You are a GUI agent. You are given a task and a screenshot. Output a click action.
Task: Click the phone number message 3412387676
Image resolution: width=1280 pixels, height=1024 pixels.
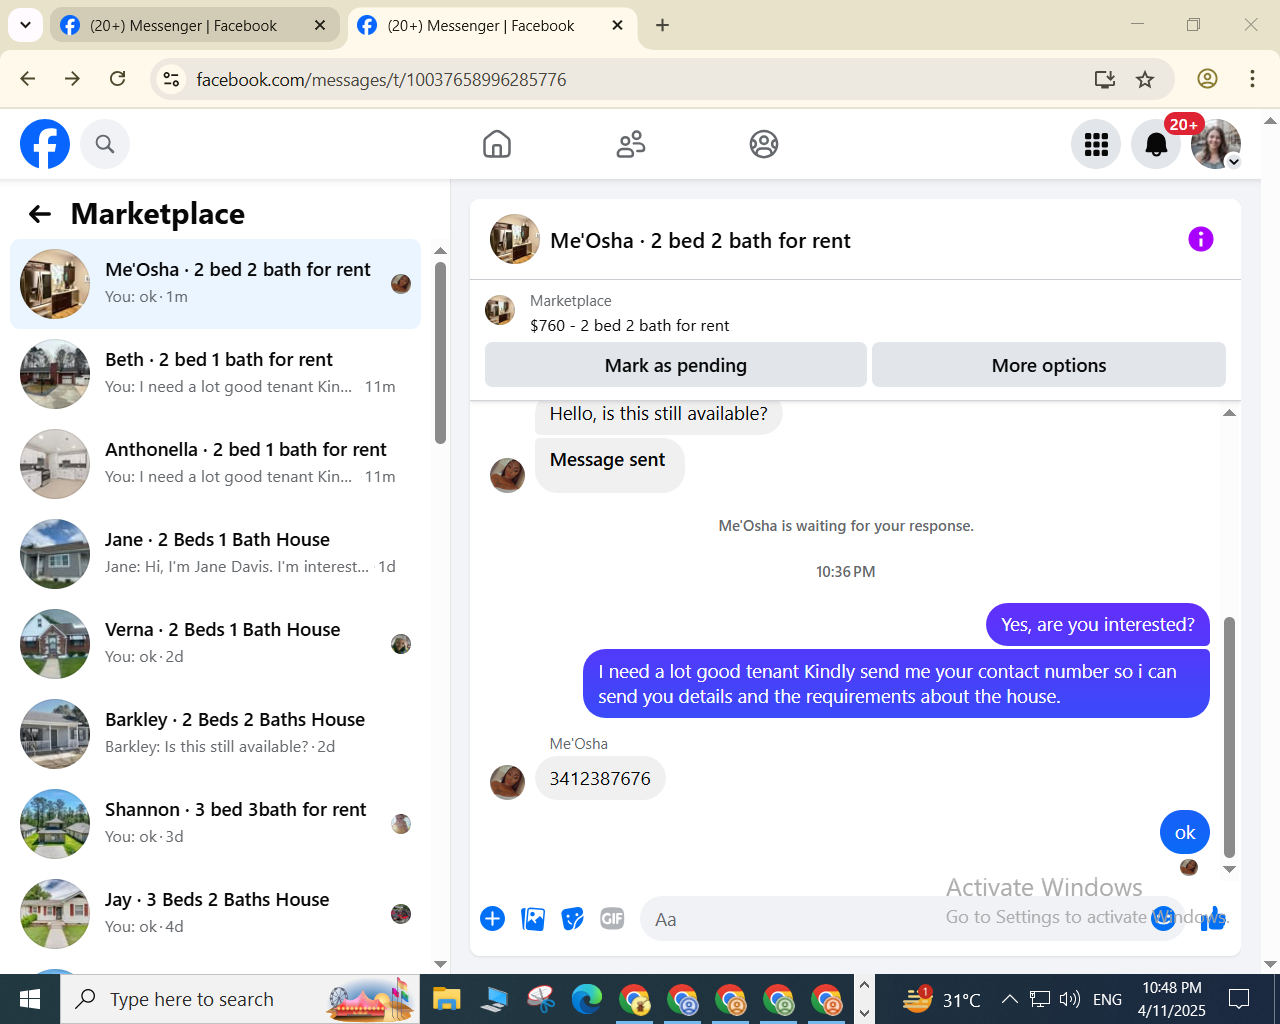click(600, 778)
